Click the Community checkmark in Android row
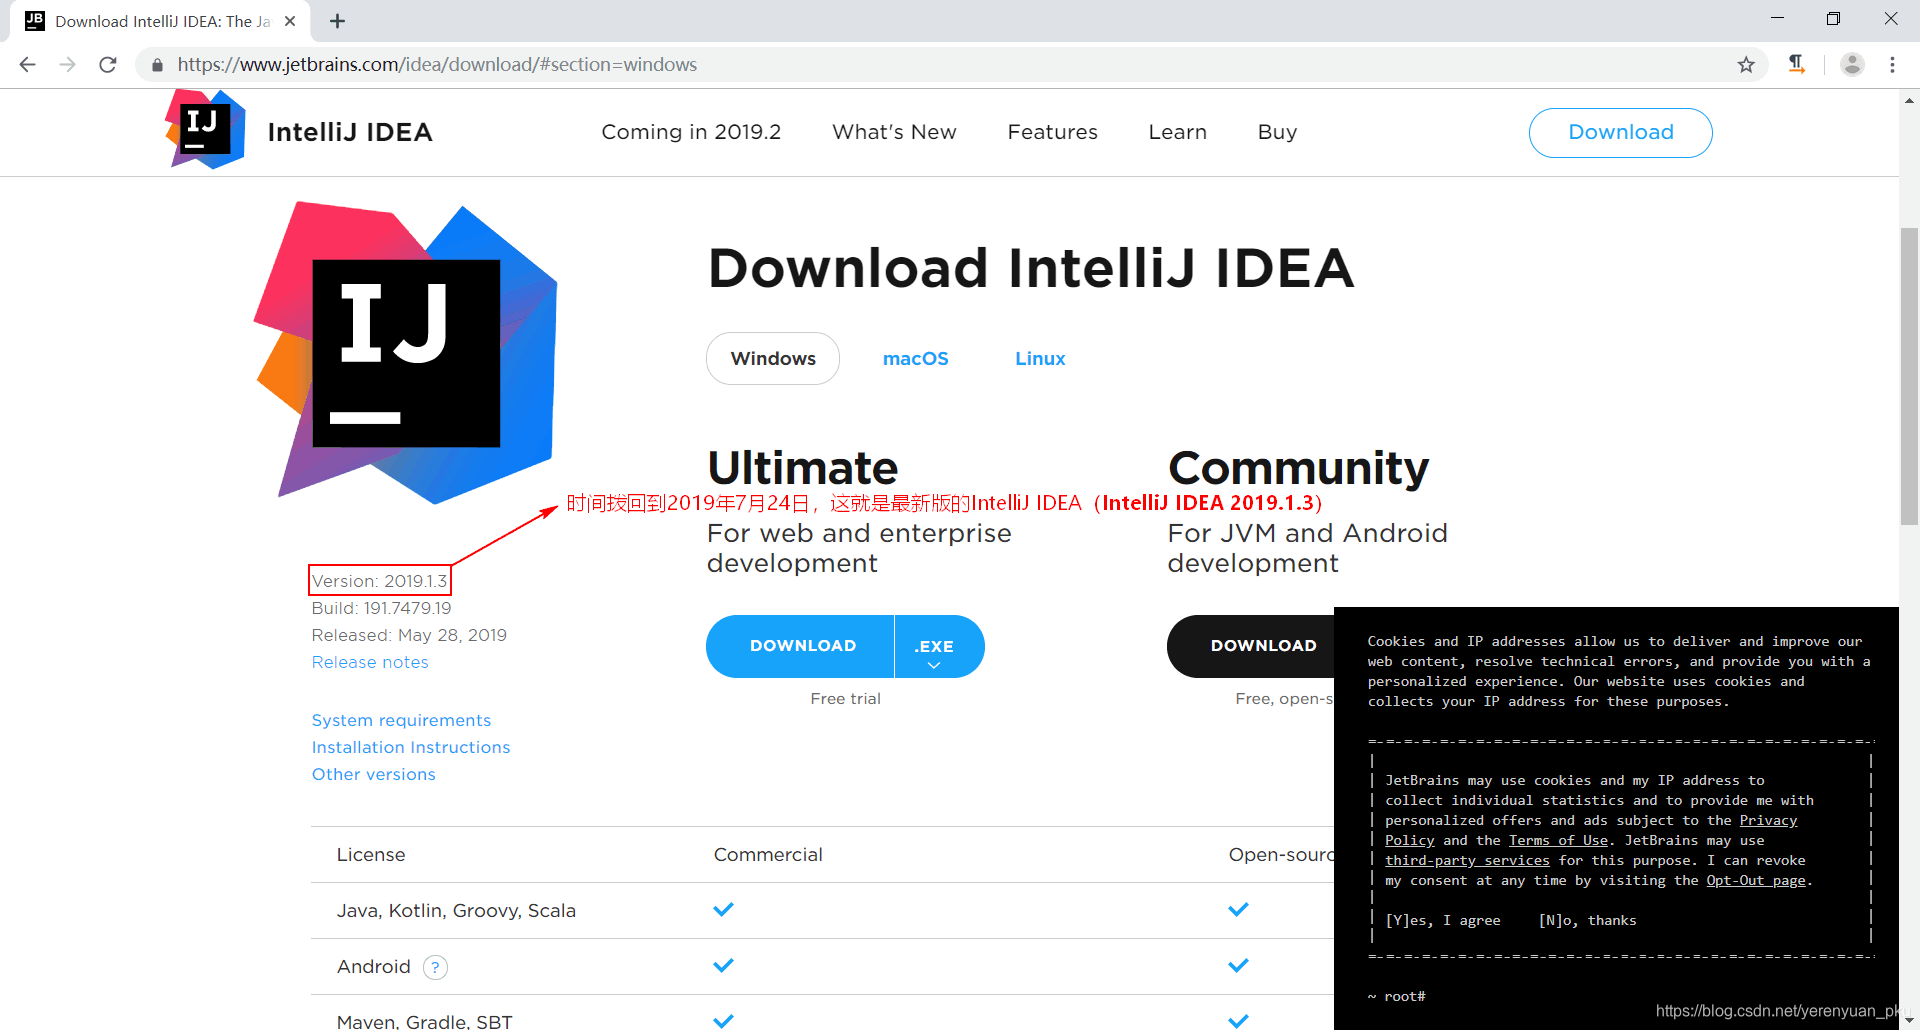 coord(1238,966)
